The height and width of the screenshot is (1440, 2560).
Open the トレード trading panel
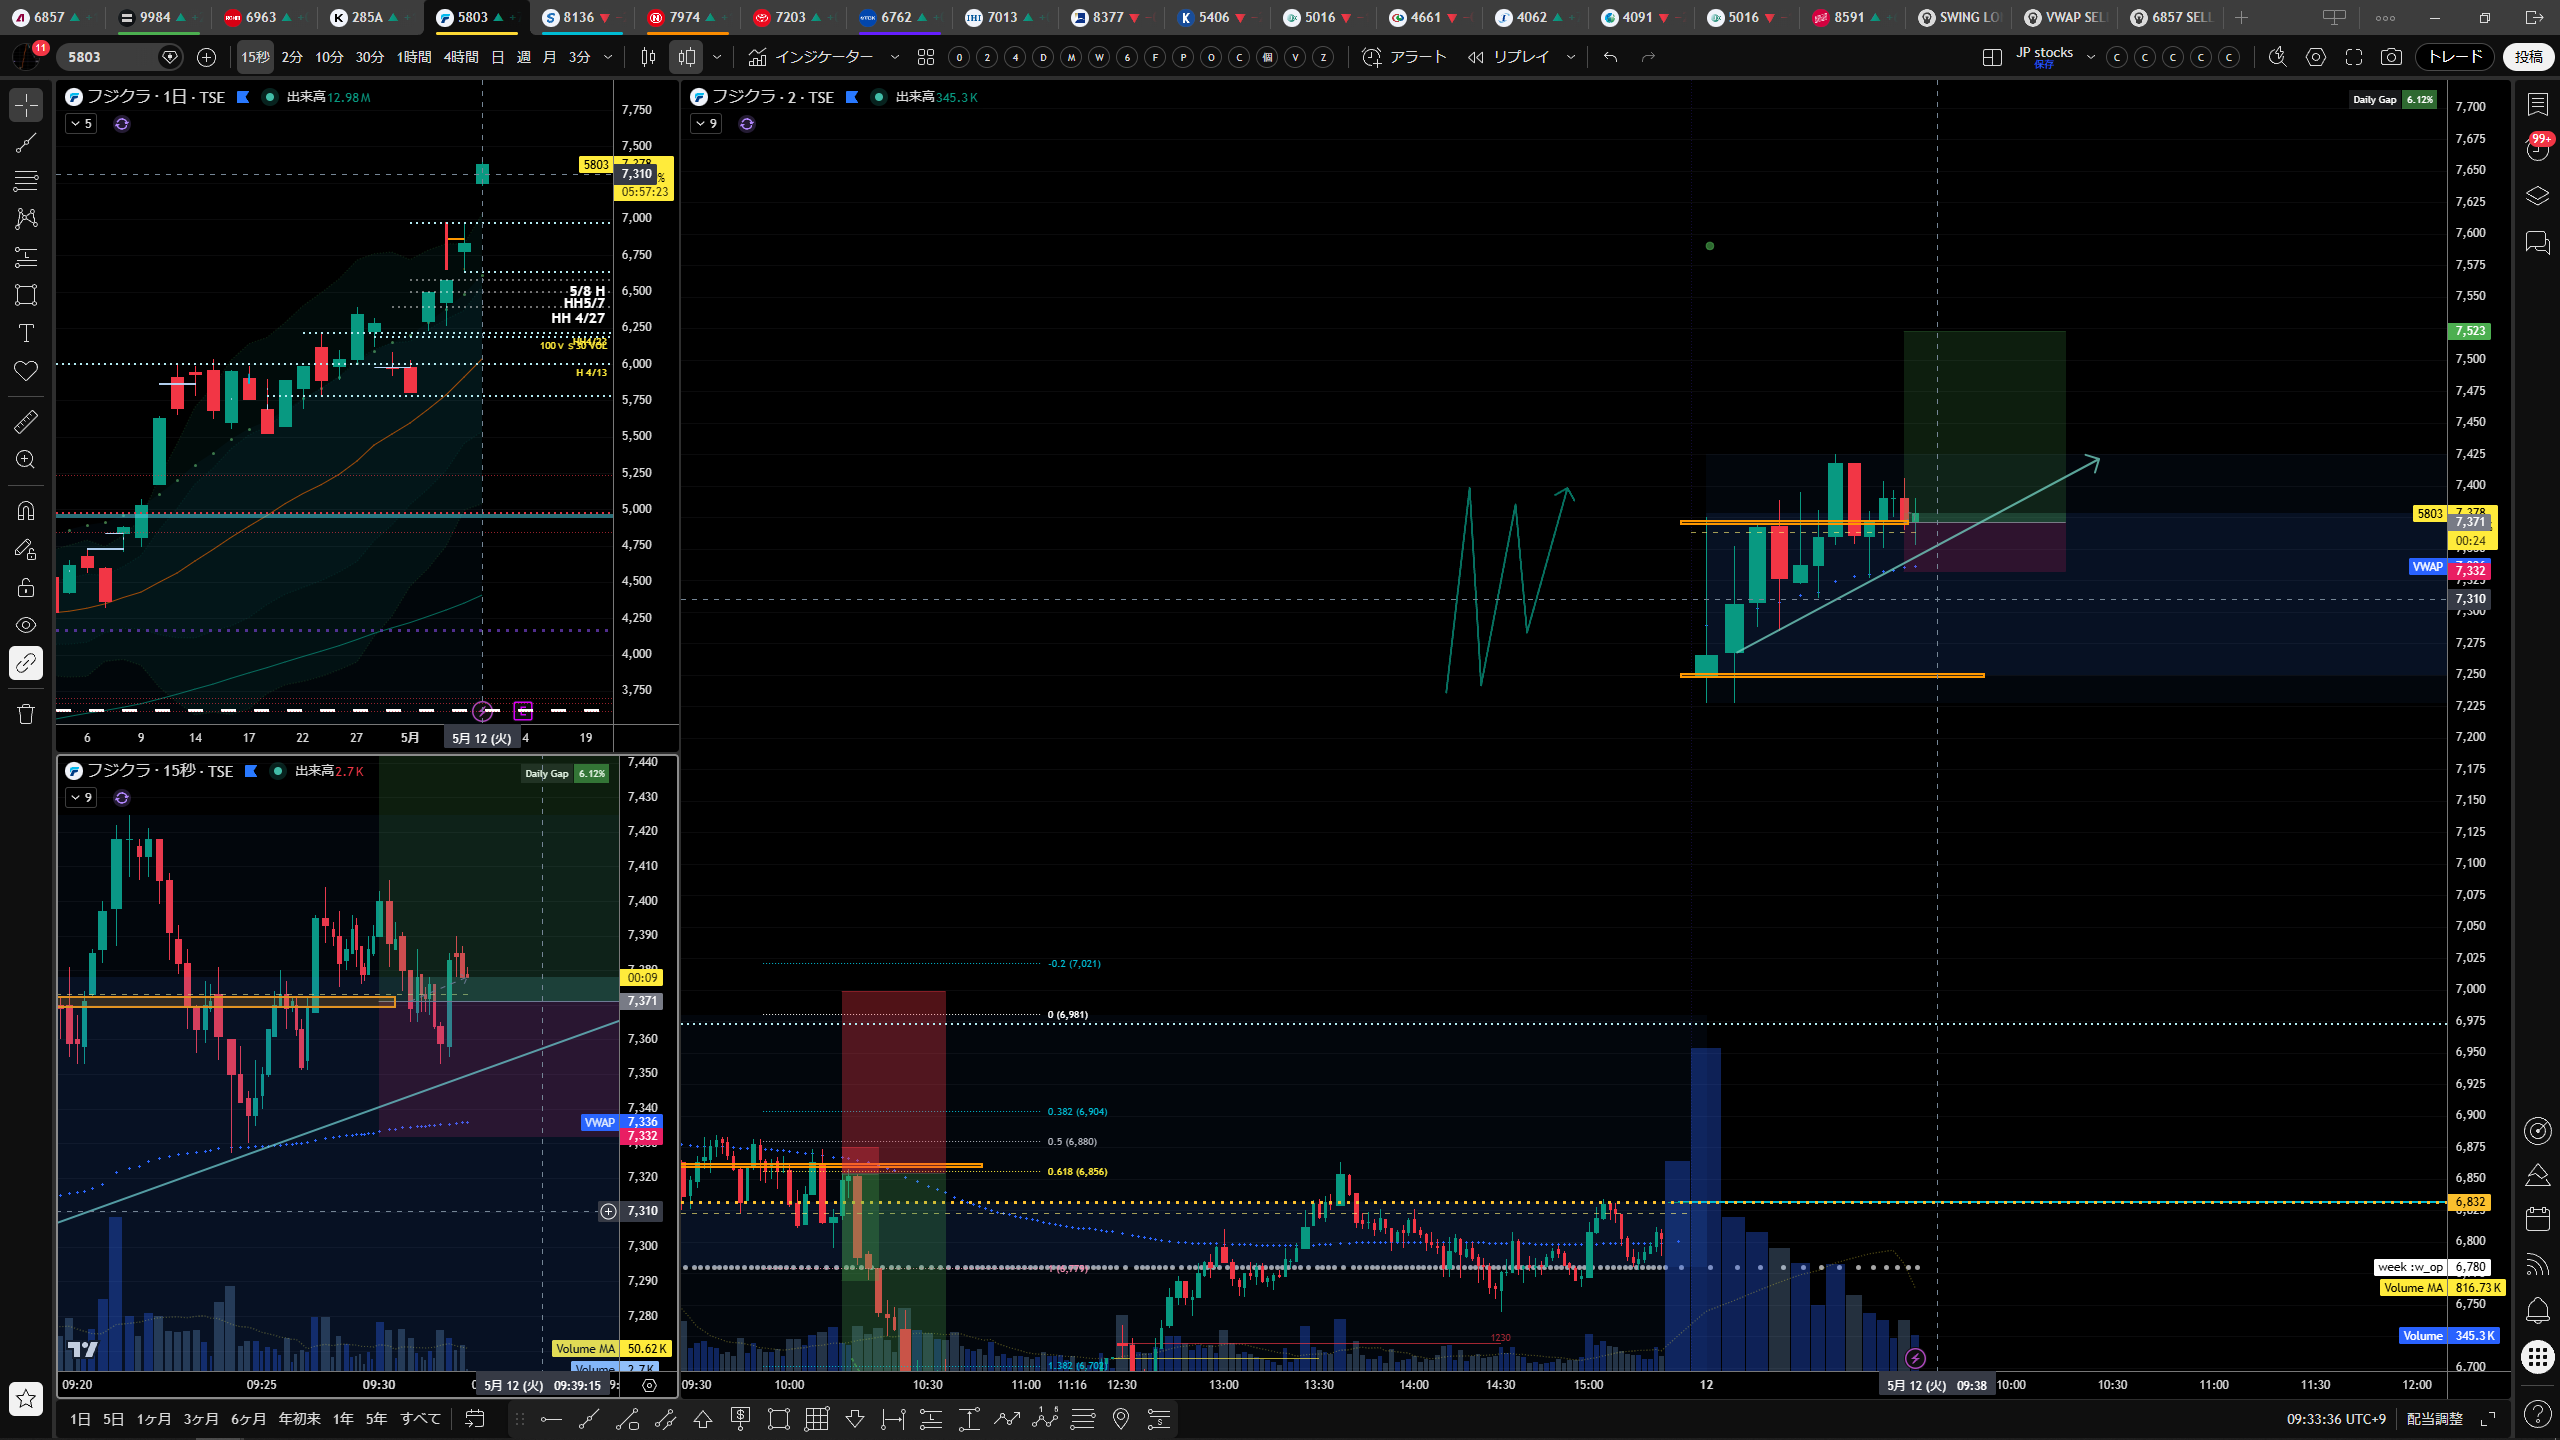tap(2455, 57)
